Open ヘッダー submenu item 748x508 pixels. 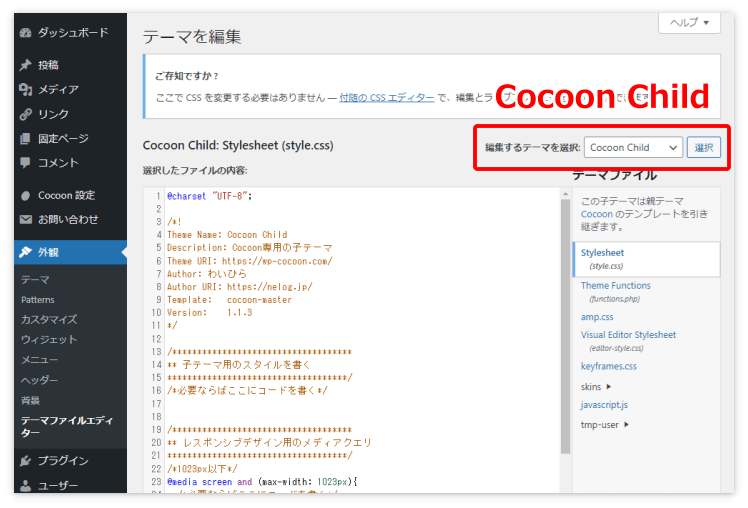(40, 380)
